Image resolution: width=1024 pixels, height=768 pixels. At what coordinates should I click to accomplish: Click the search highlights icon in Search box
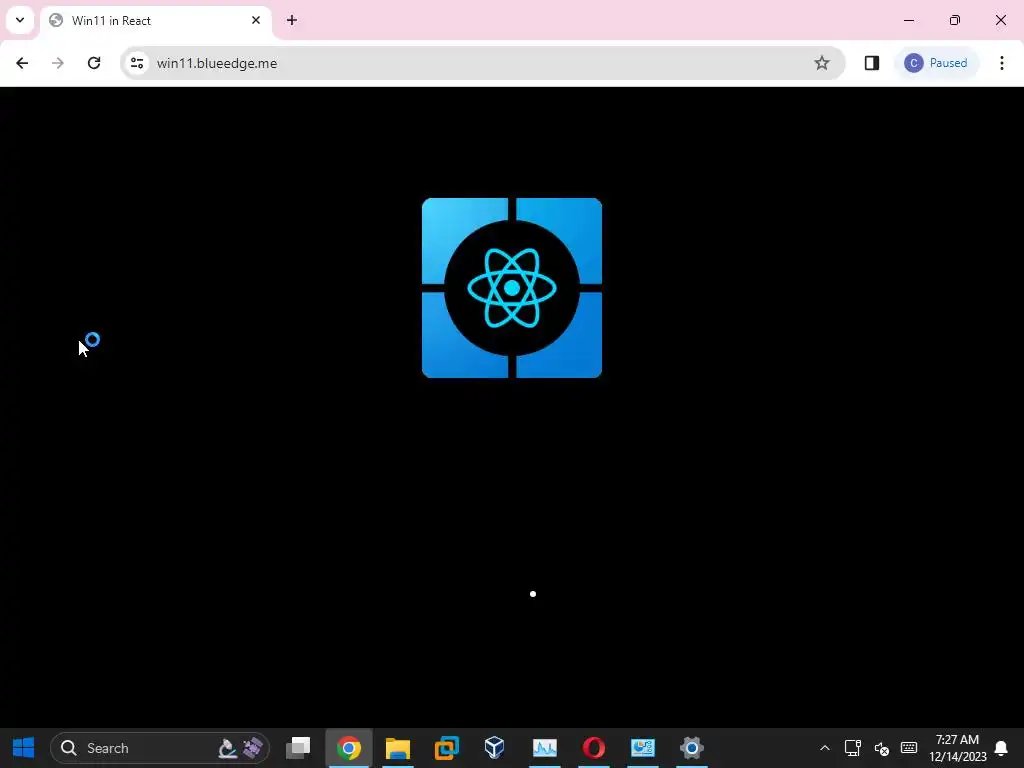coord(240,748)
